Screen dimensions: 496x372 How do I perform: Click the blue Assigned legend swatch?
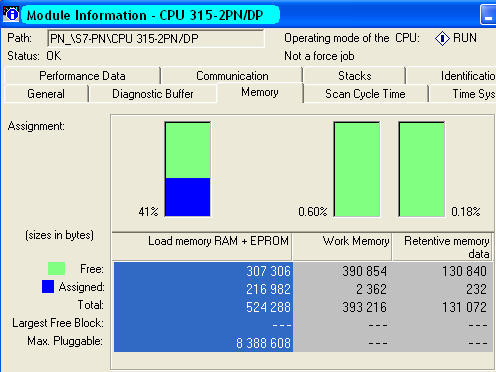click(48, 287)
